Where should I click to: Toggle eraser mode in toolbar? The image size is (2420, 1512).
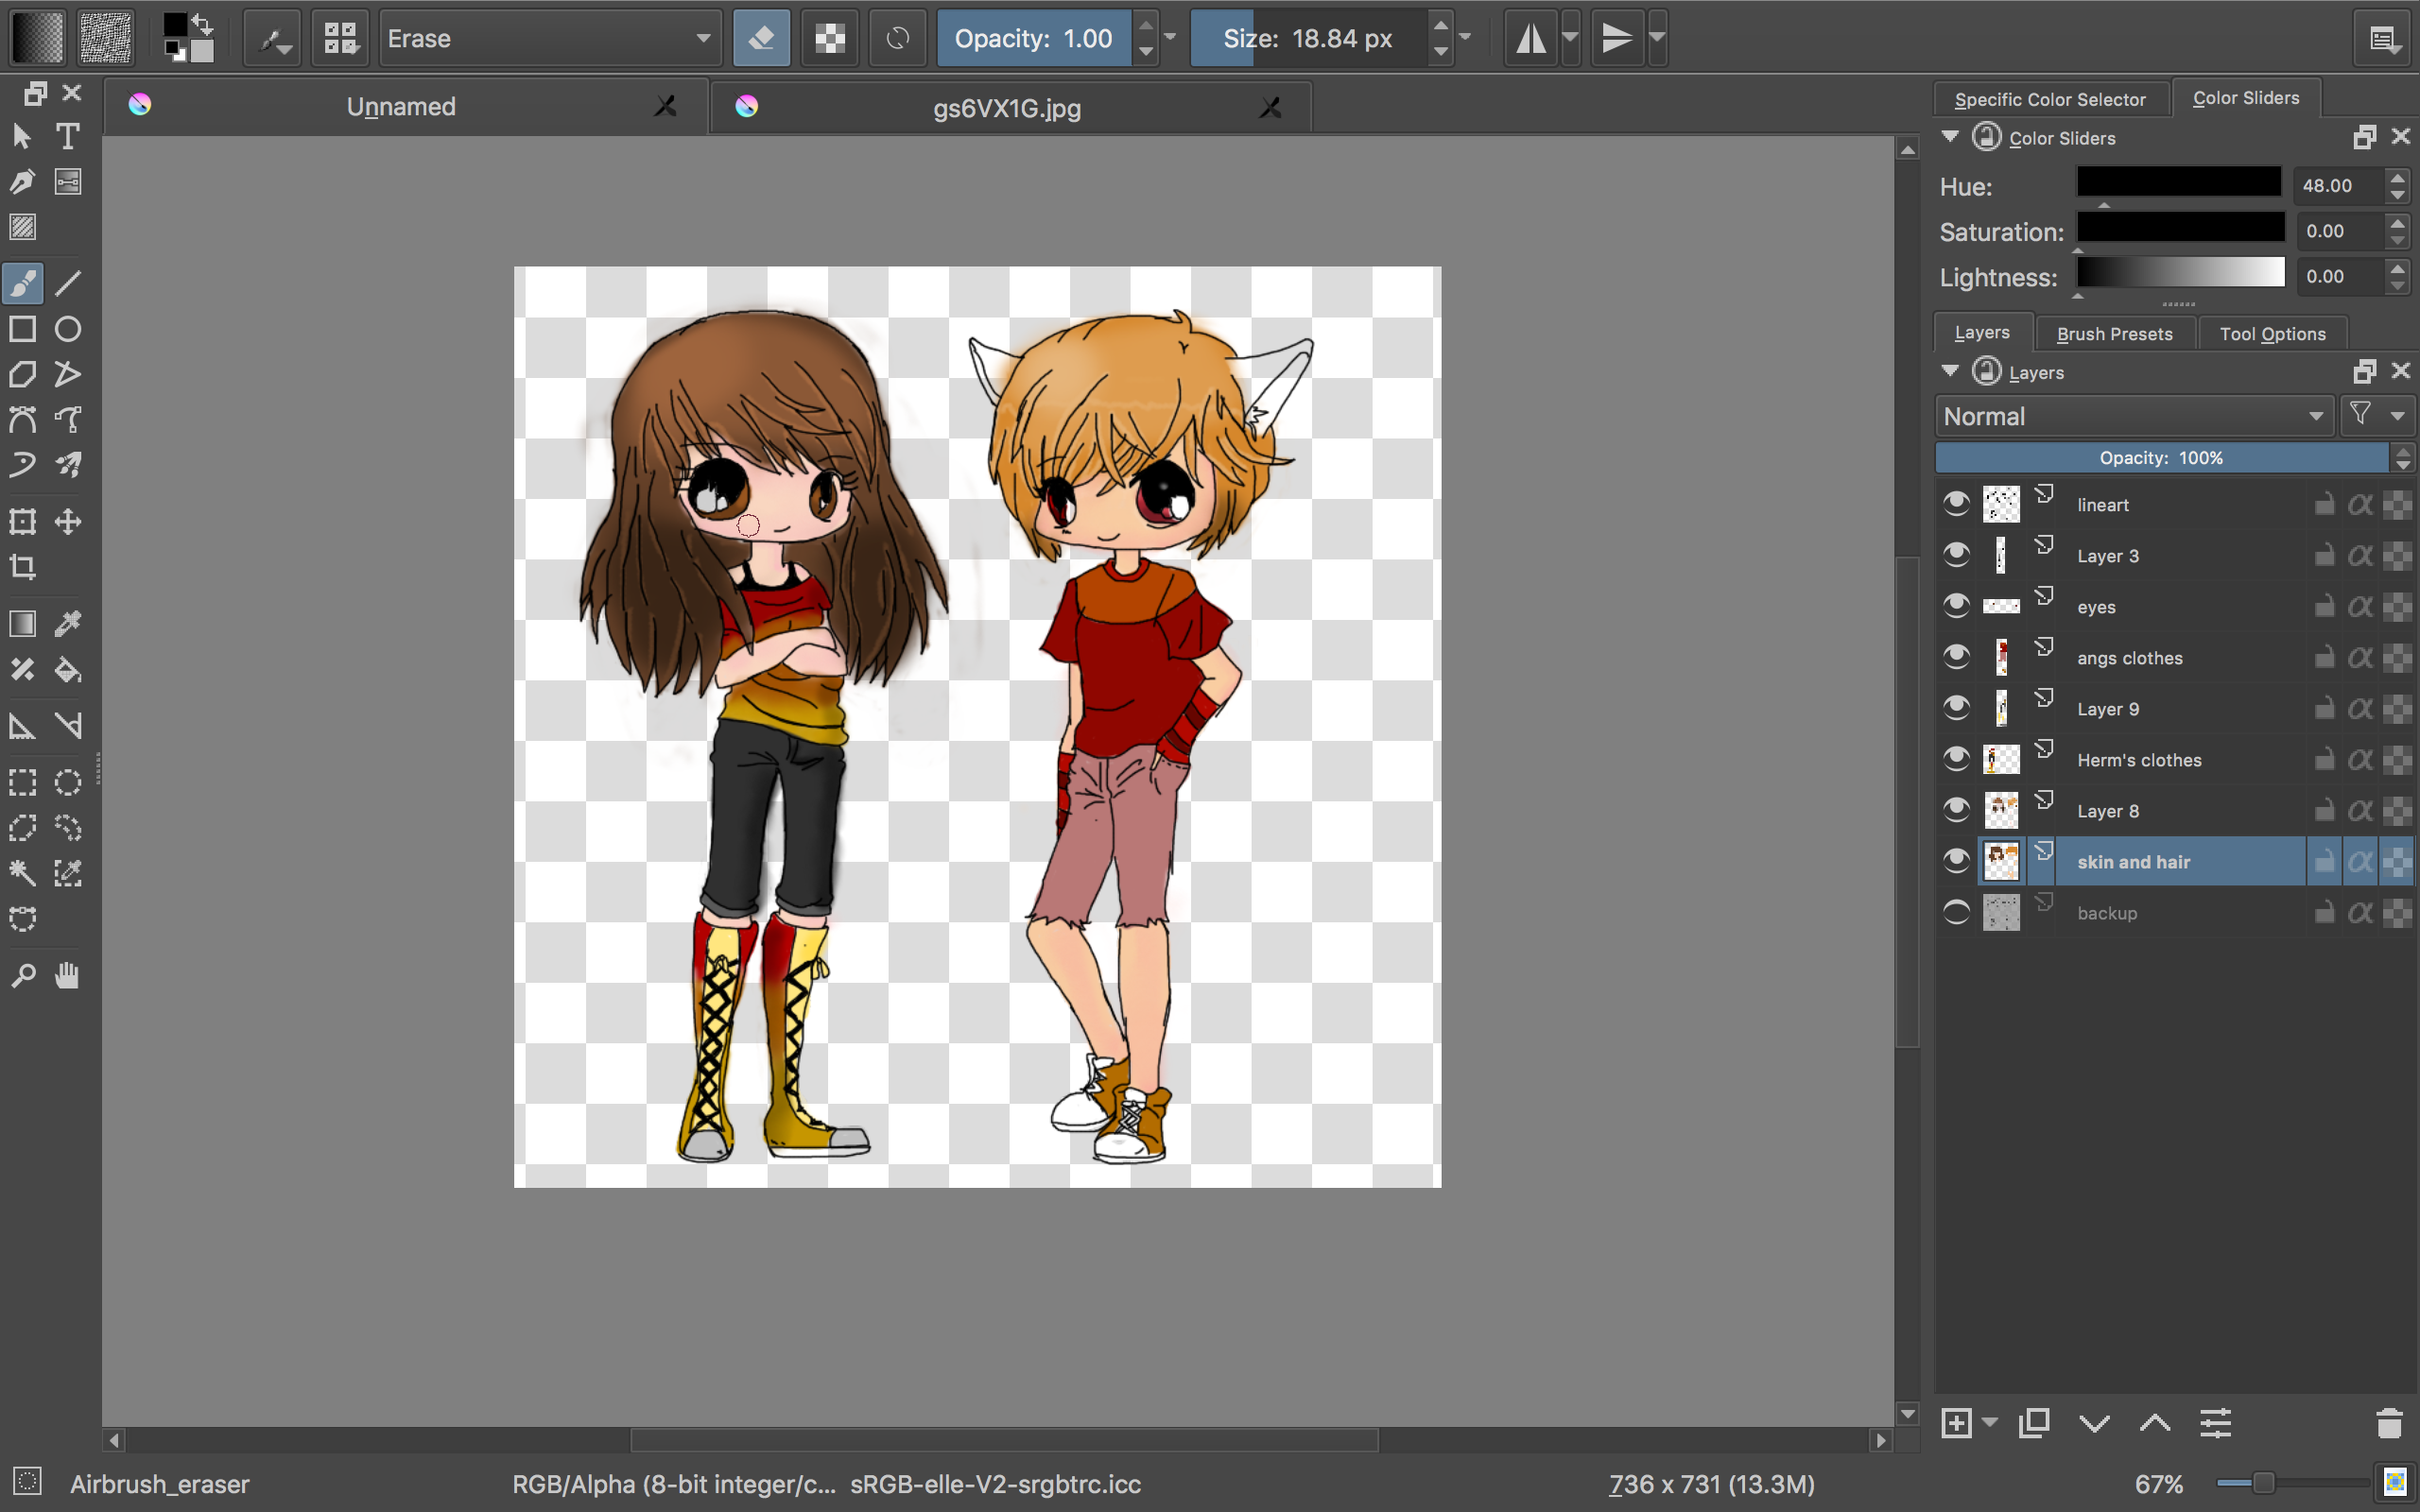point(761,39)
